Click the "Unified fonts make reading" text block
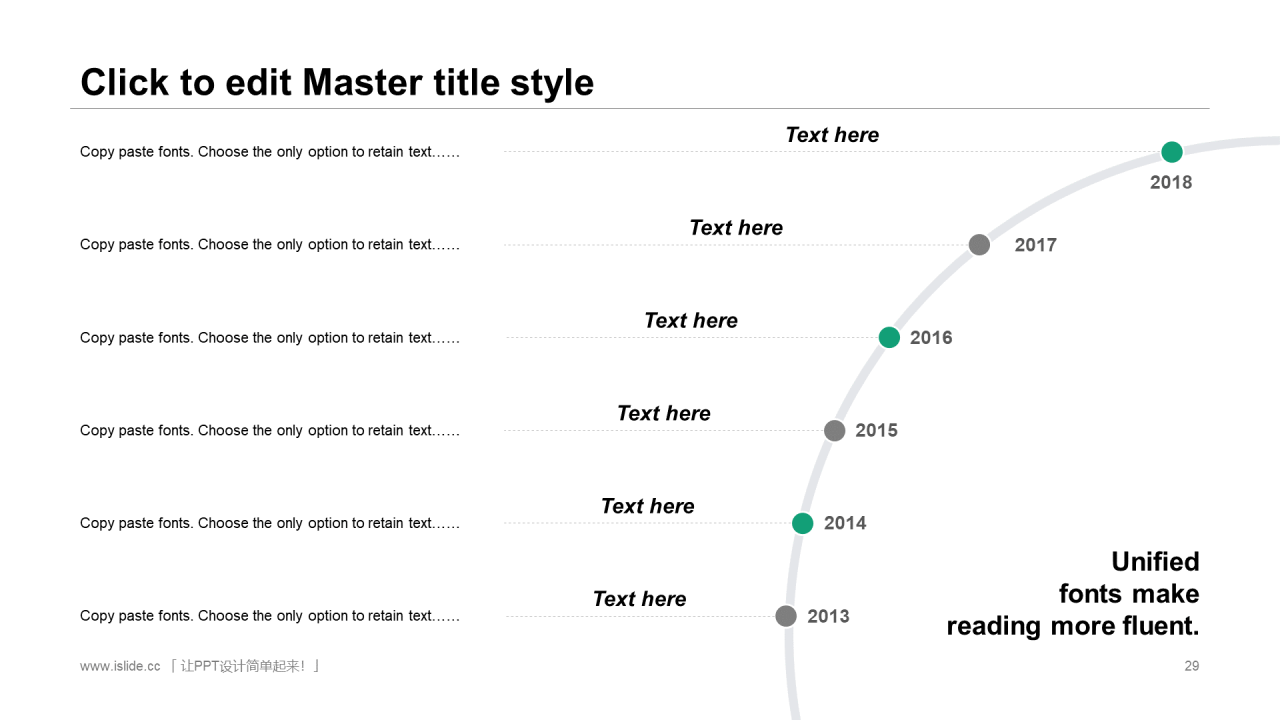Screen dimensions: 1280x720 (x=1073, y=594)
